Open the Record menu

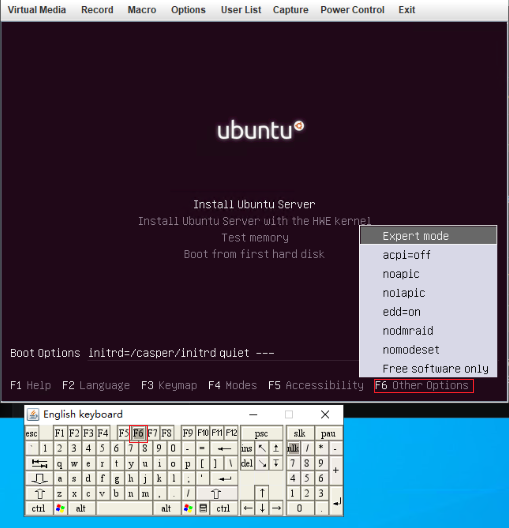coord(97,10)
